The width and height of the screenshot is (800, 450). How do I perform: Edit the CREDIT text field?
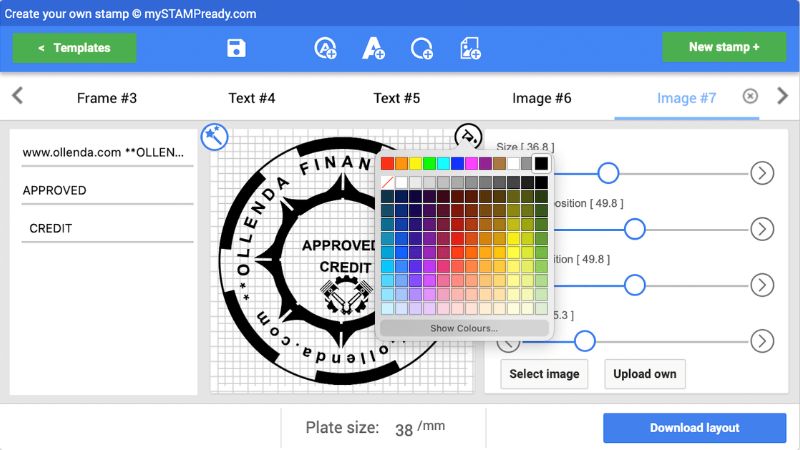107,228
